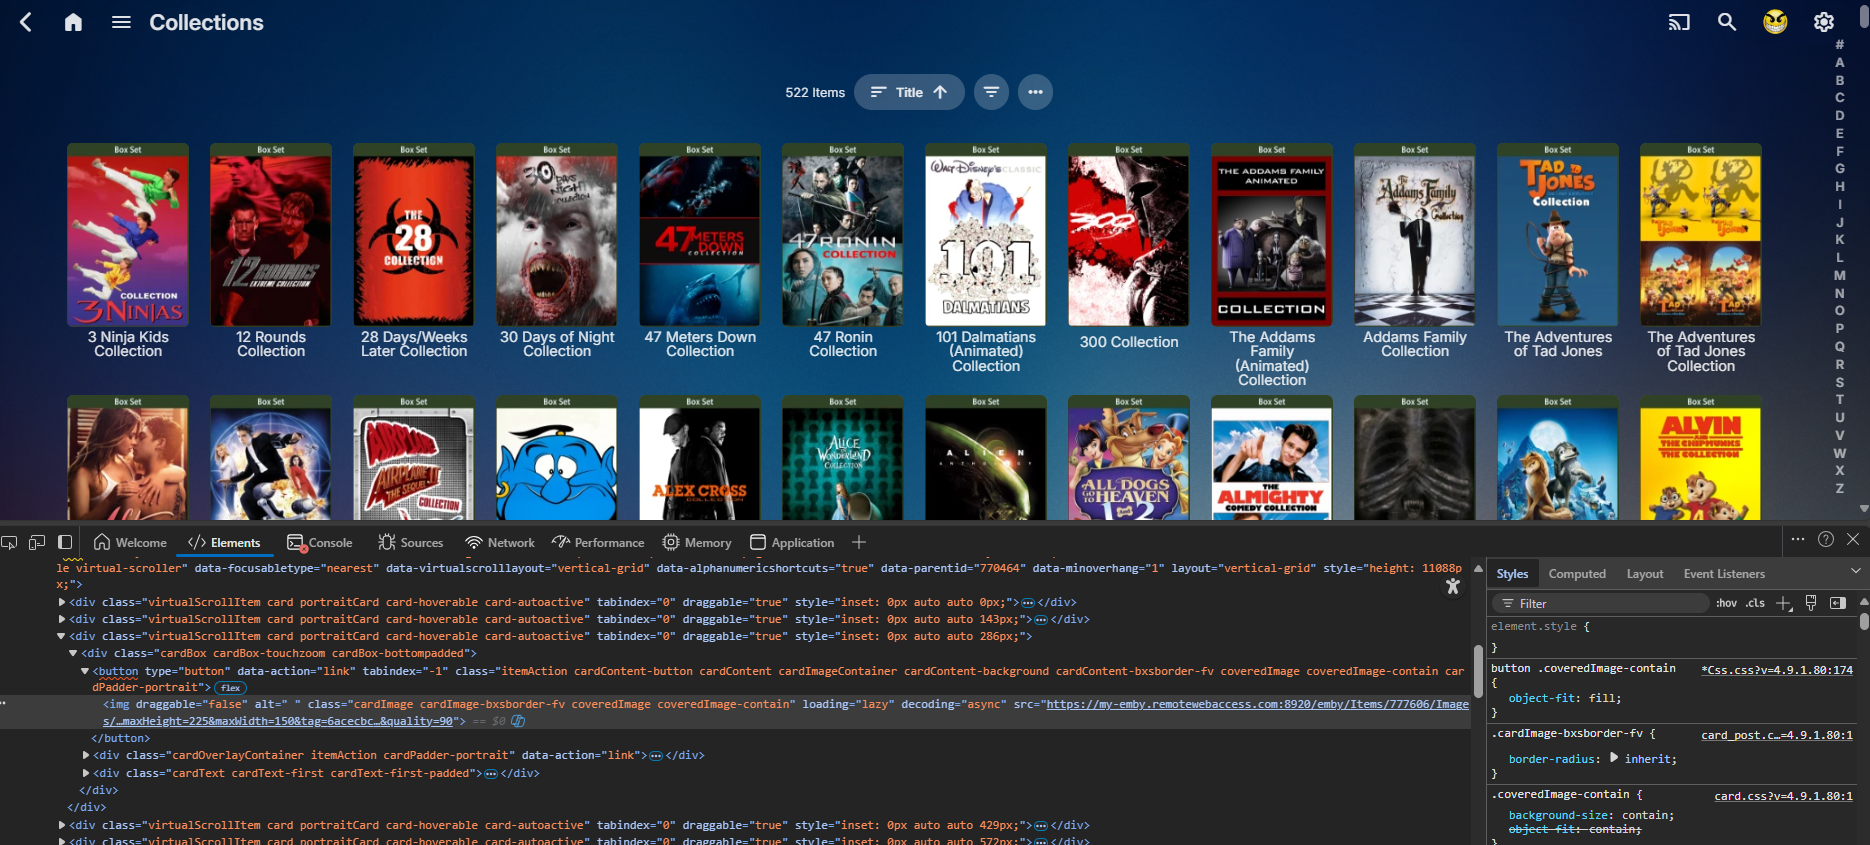Toggle the .cls element classes panel
Viewport: 1870px width, 845px height.
coord(1755,603)
